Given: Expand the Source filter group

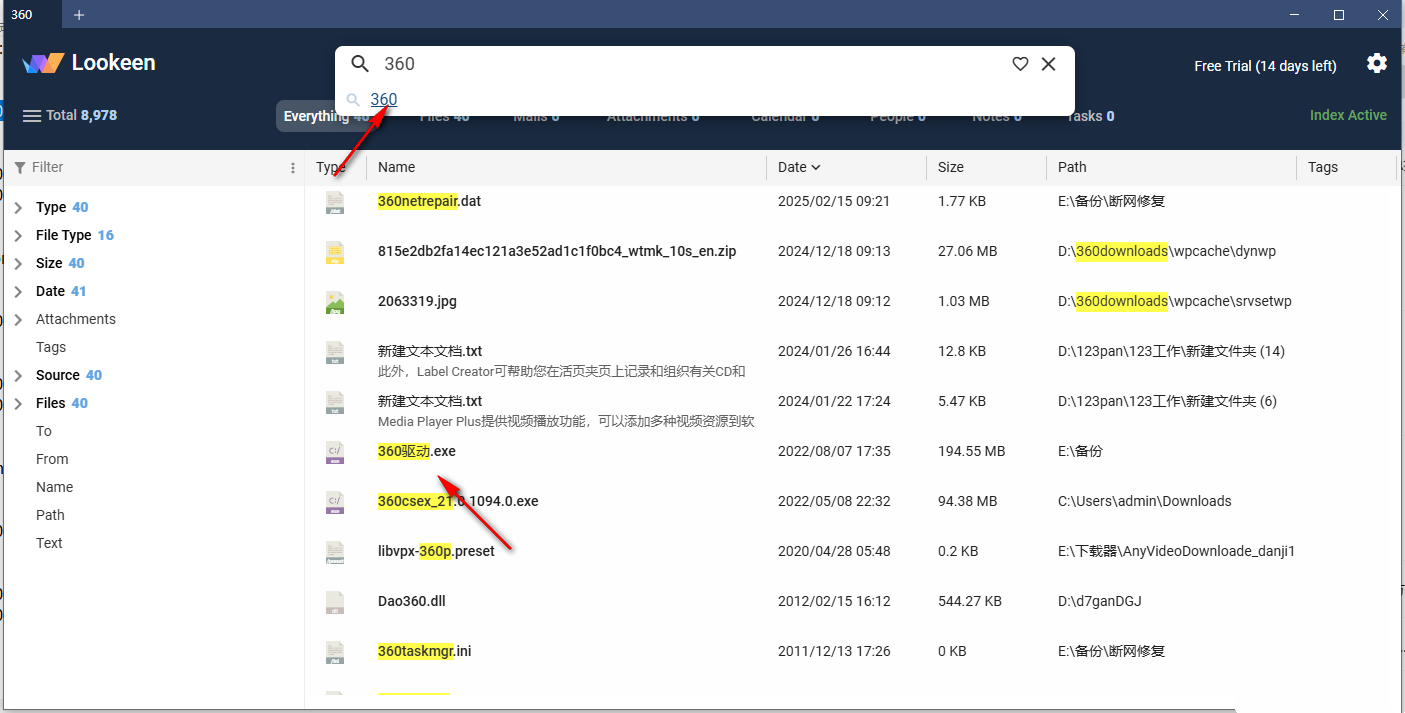Looking at the screenshot, I should coord(18,376).
